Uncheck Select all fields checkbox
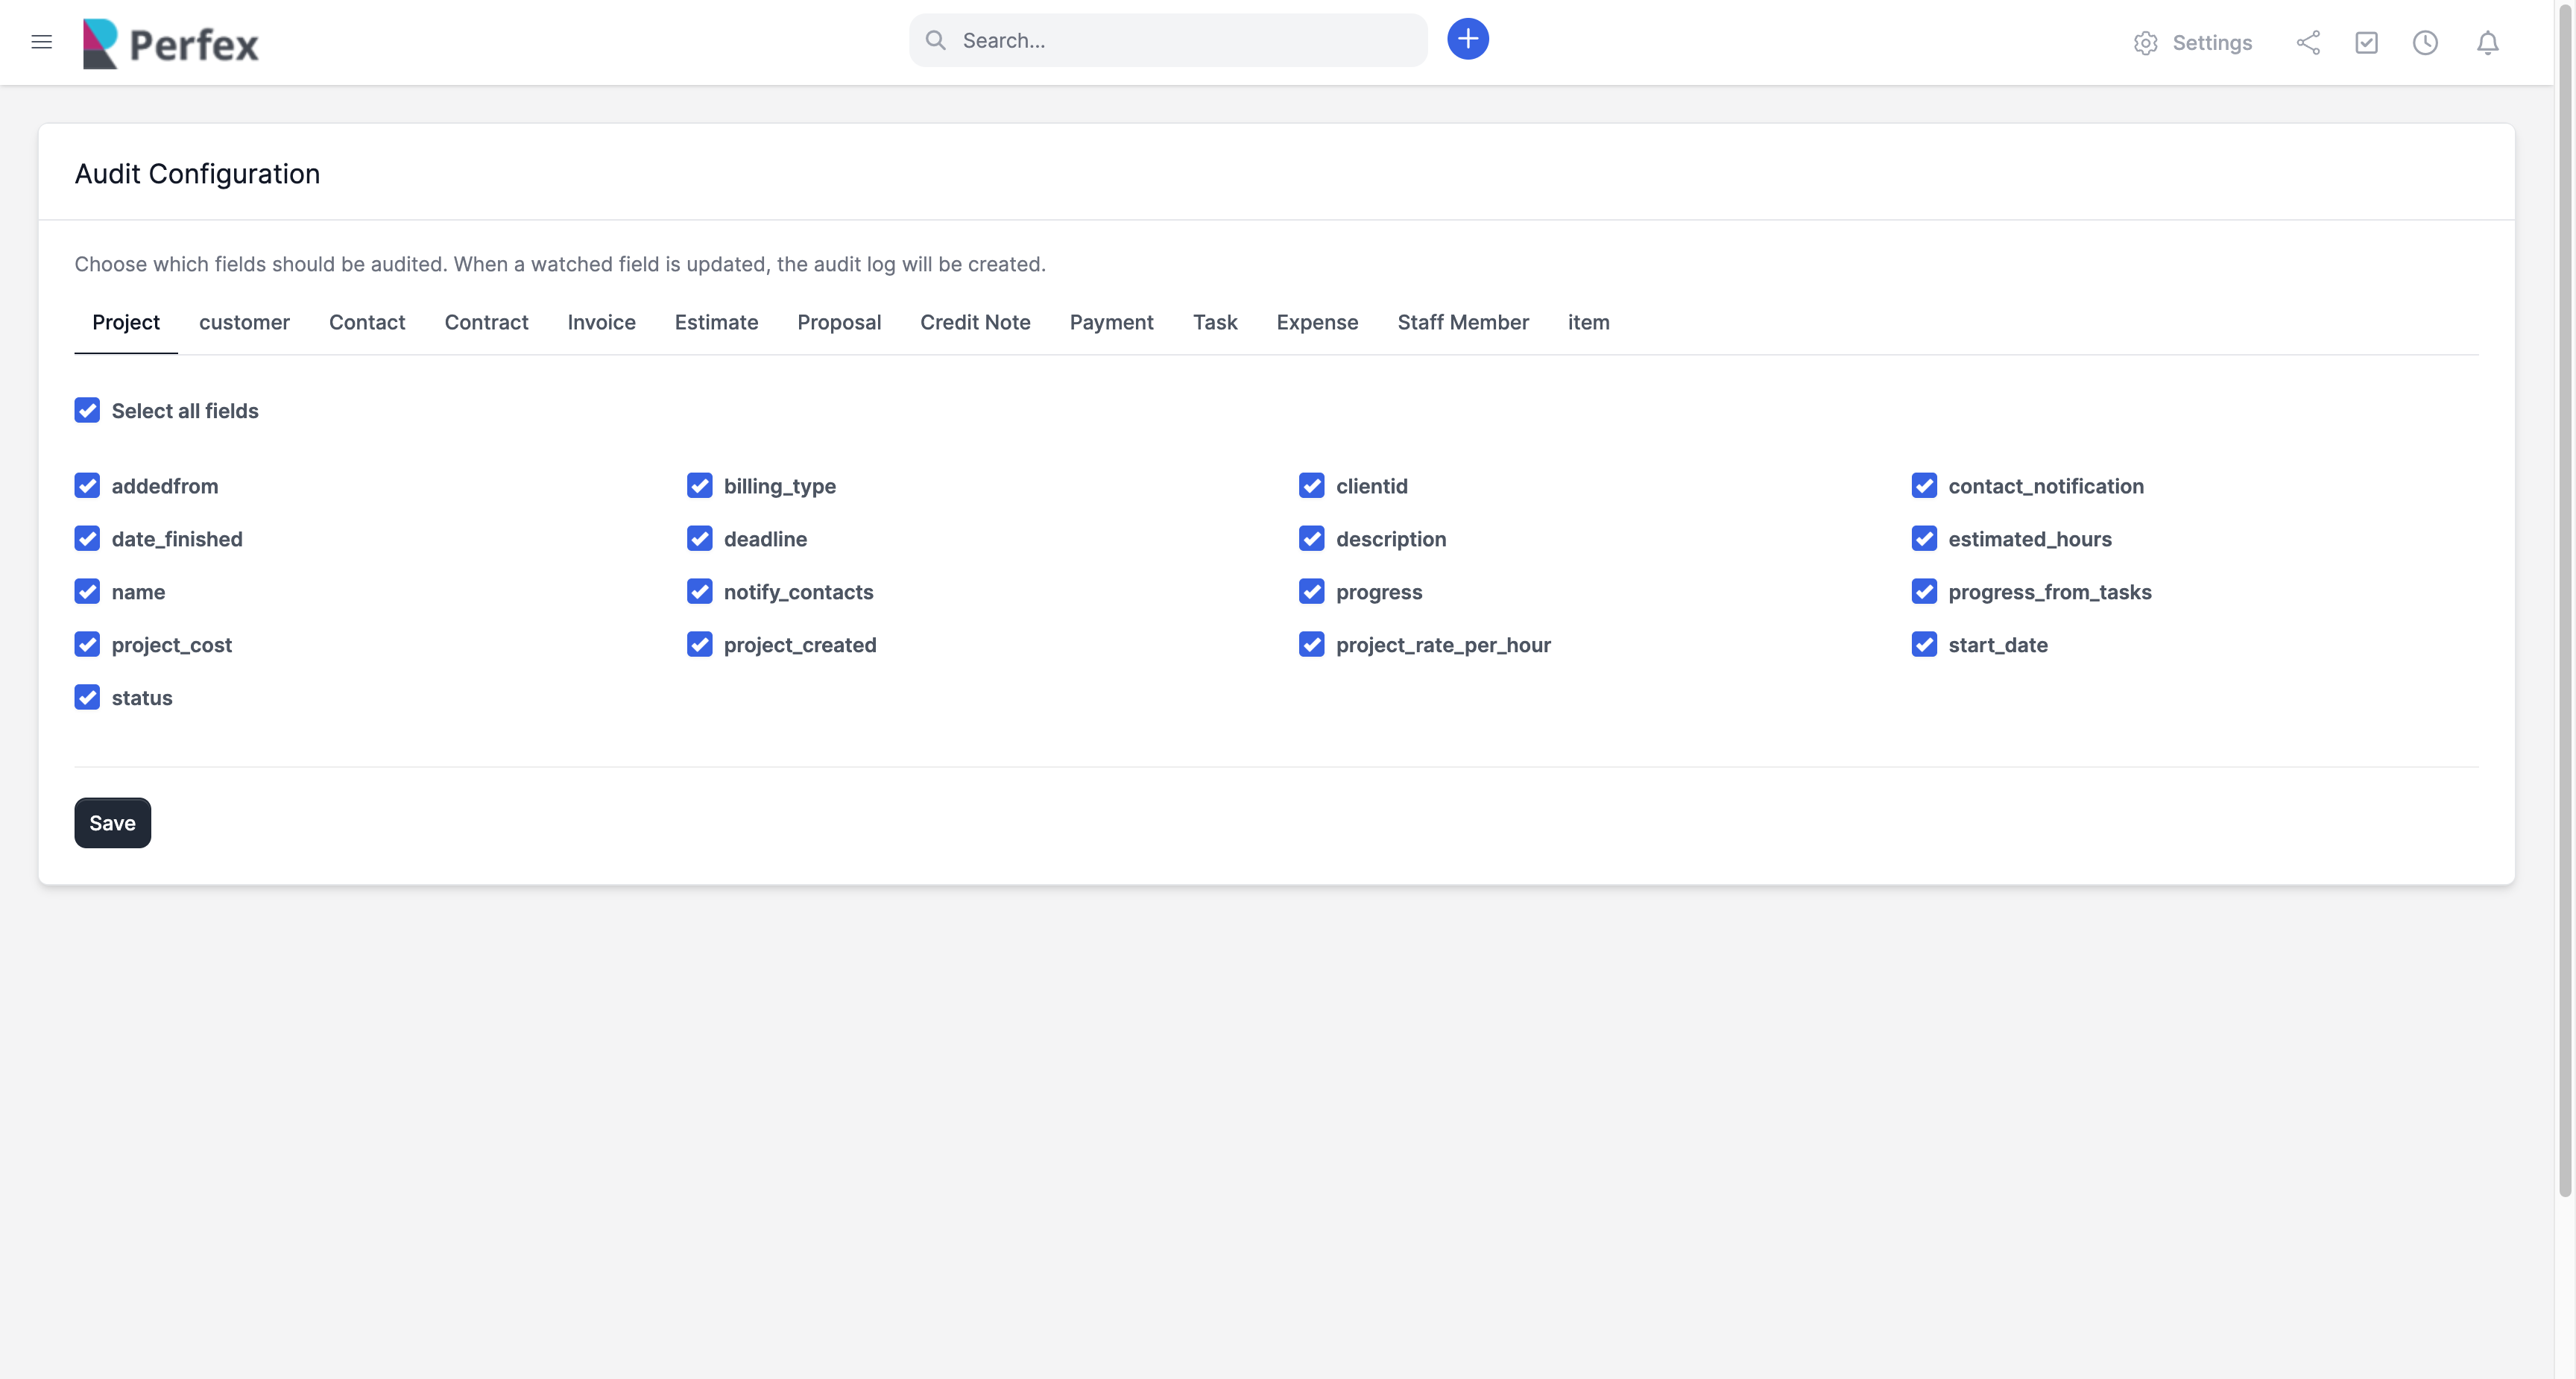 87,411
